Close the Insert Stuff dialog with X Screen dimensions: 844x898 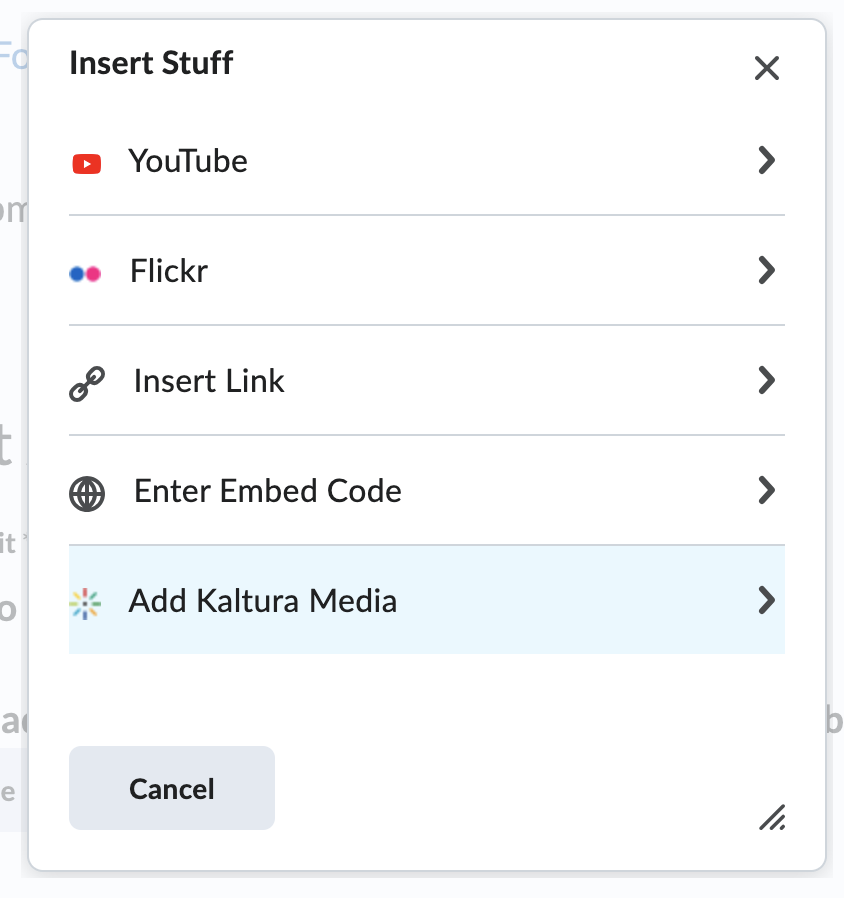[x=766, y=68]
